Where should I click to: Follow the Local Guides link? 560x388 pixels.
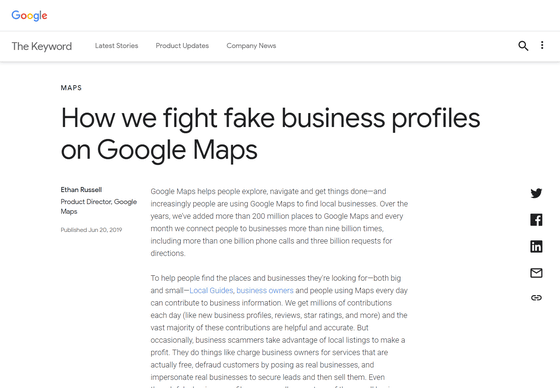click(x=211, y=290)
